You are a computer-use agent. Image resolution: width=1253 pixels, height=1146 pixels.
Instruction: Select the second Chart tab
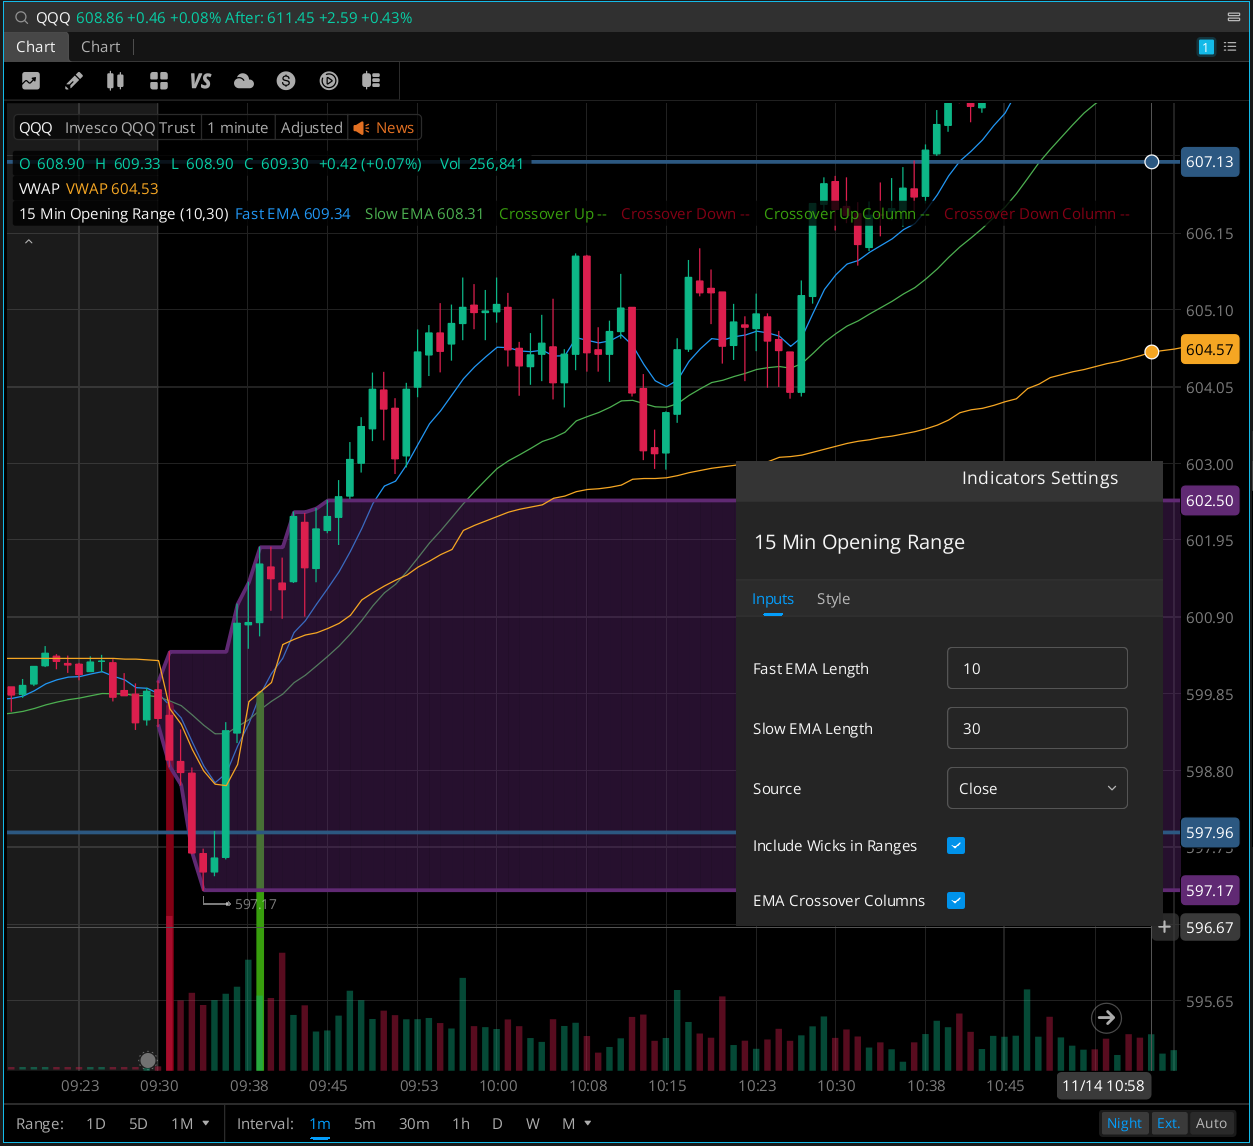pyautogui.click(x=100, y=47)
